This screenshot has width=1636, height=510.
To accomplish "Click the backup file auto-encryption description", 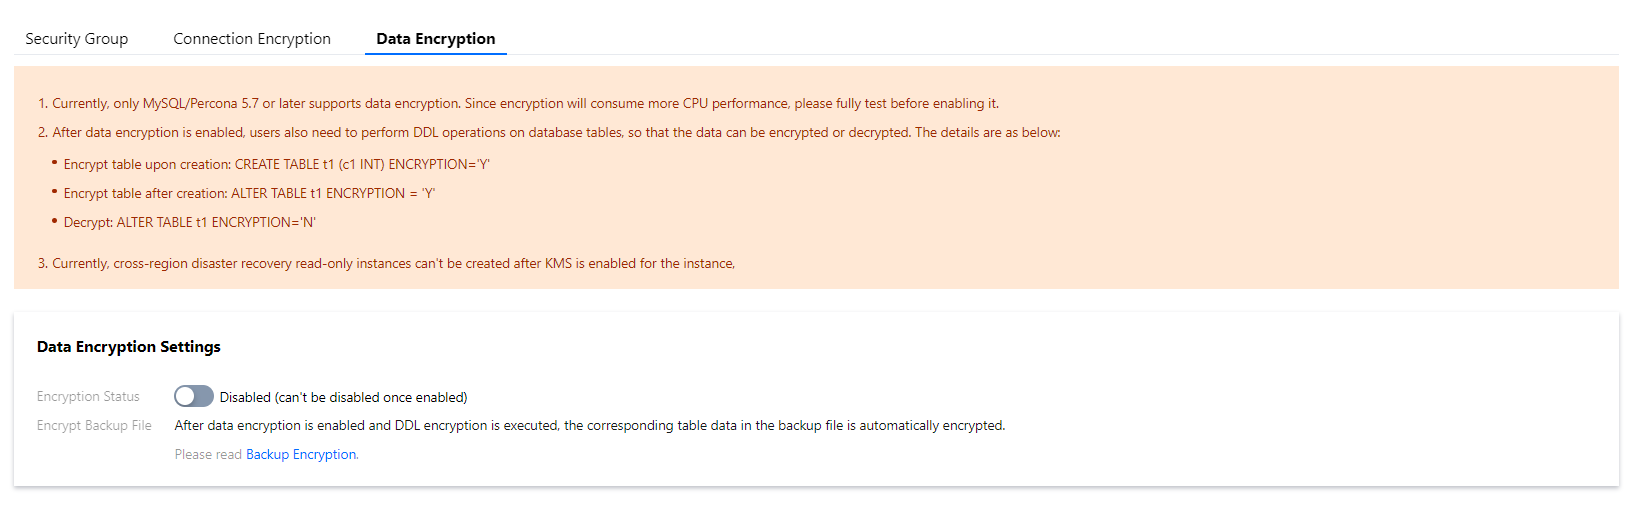I will coord(590,426).
